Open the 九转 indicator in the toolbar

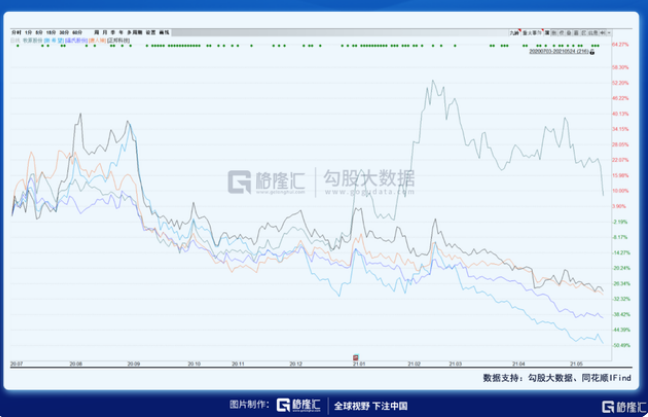514,32
